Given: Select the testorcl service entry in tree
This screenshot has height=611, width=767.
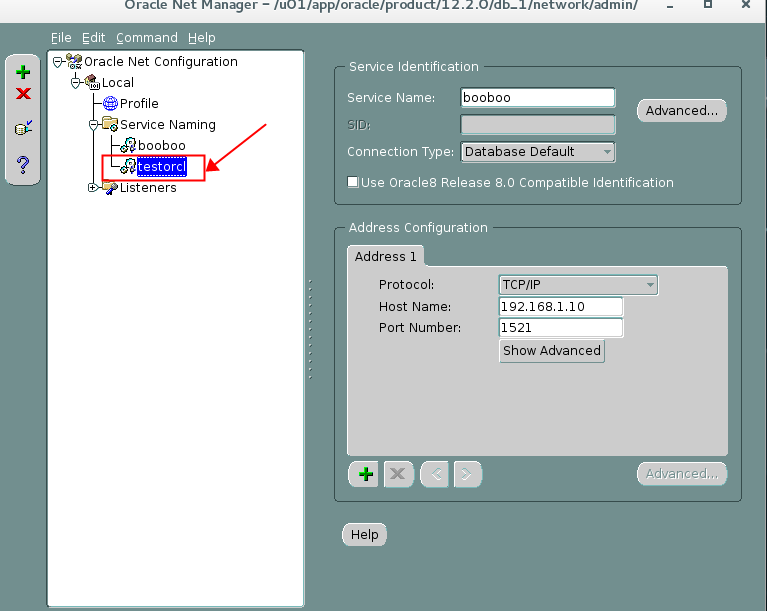Looking at the screenshot, I should (x=161, y=167).
